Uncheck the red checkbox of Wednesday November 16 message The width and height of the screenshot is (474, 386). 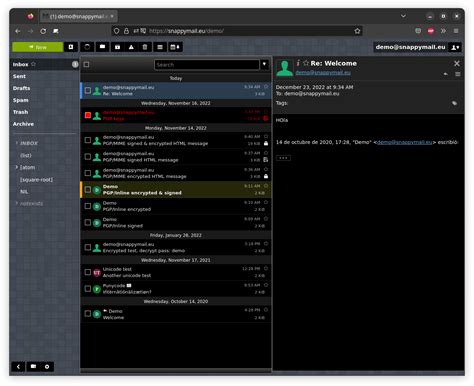88,115
